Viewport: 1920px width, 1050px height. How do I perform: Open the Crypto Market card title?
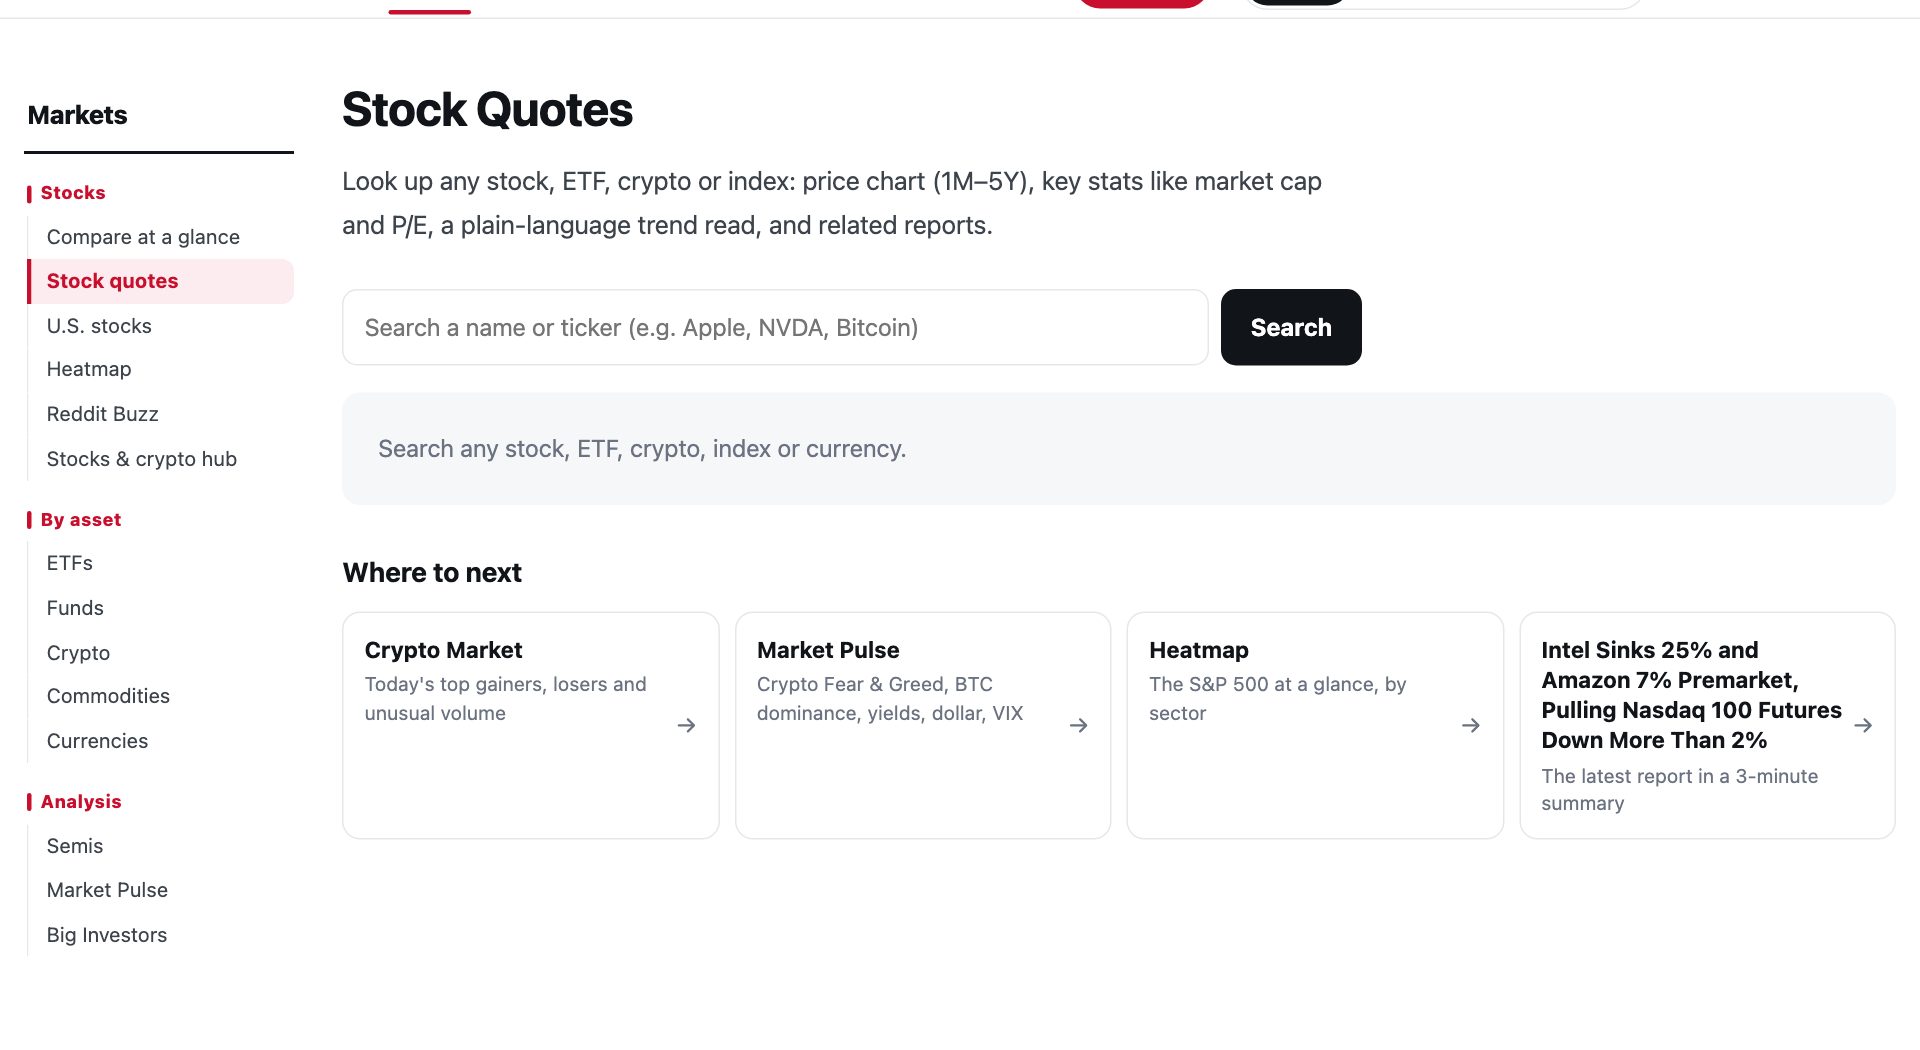(443, 650)
